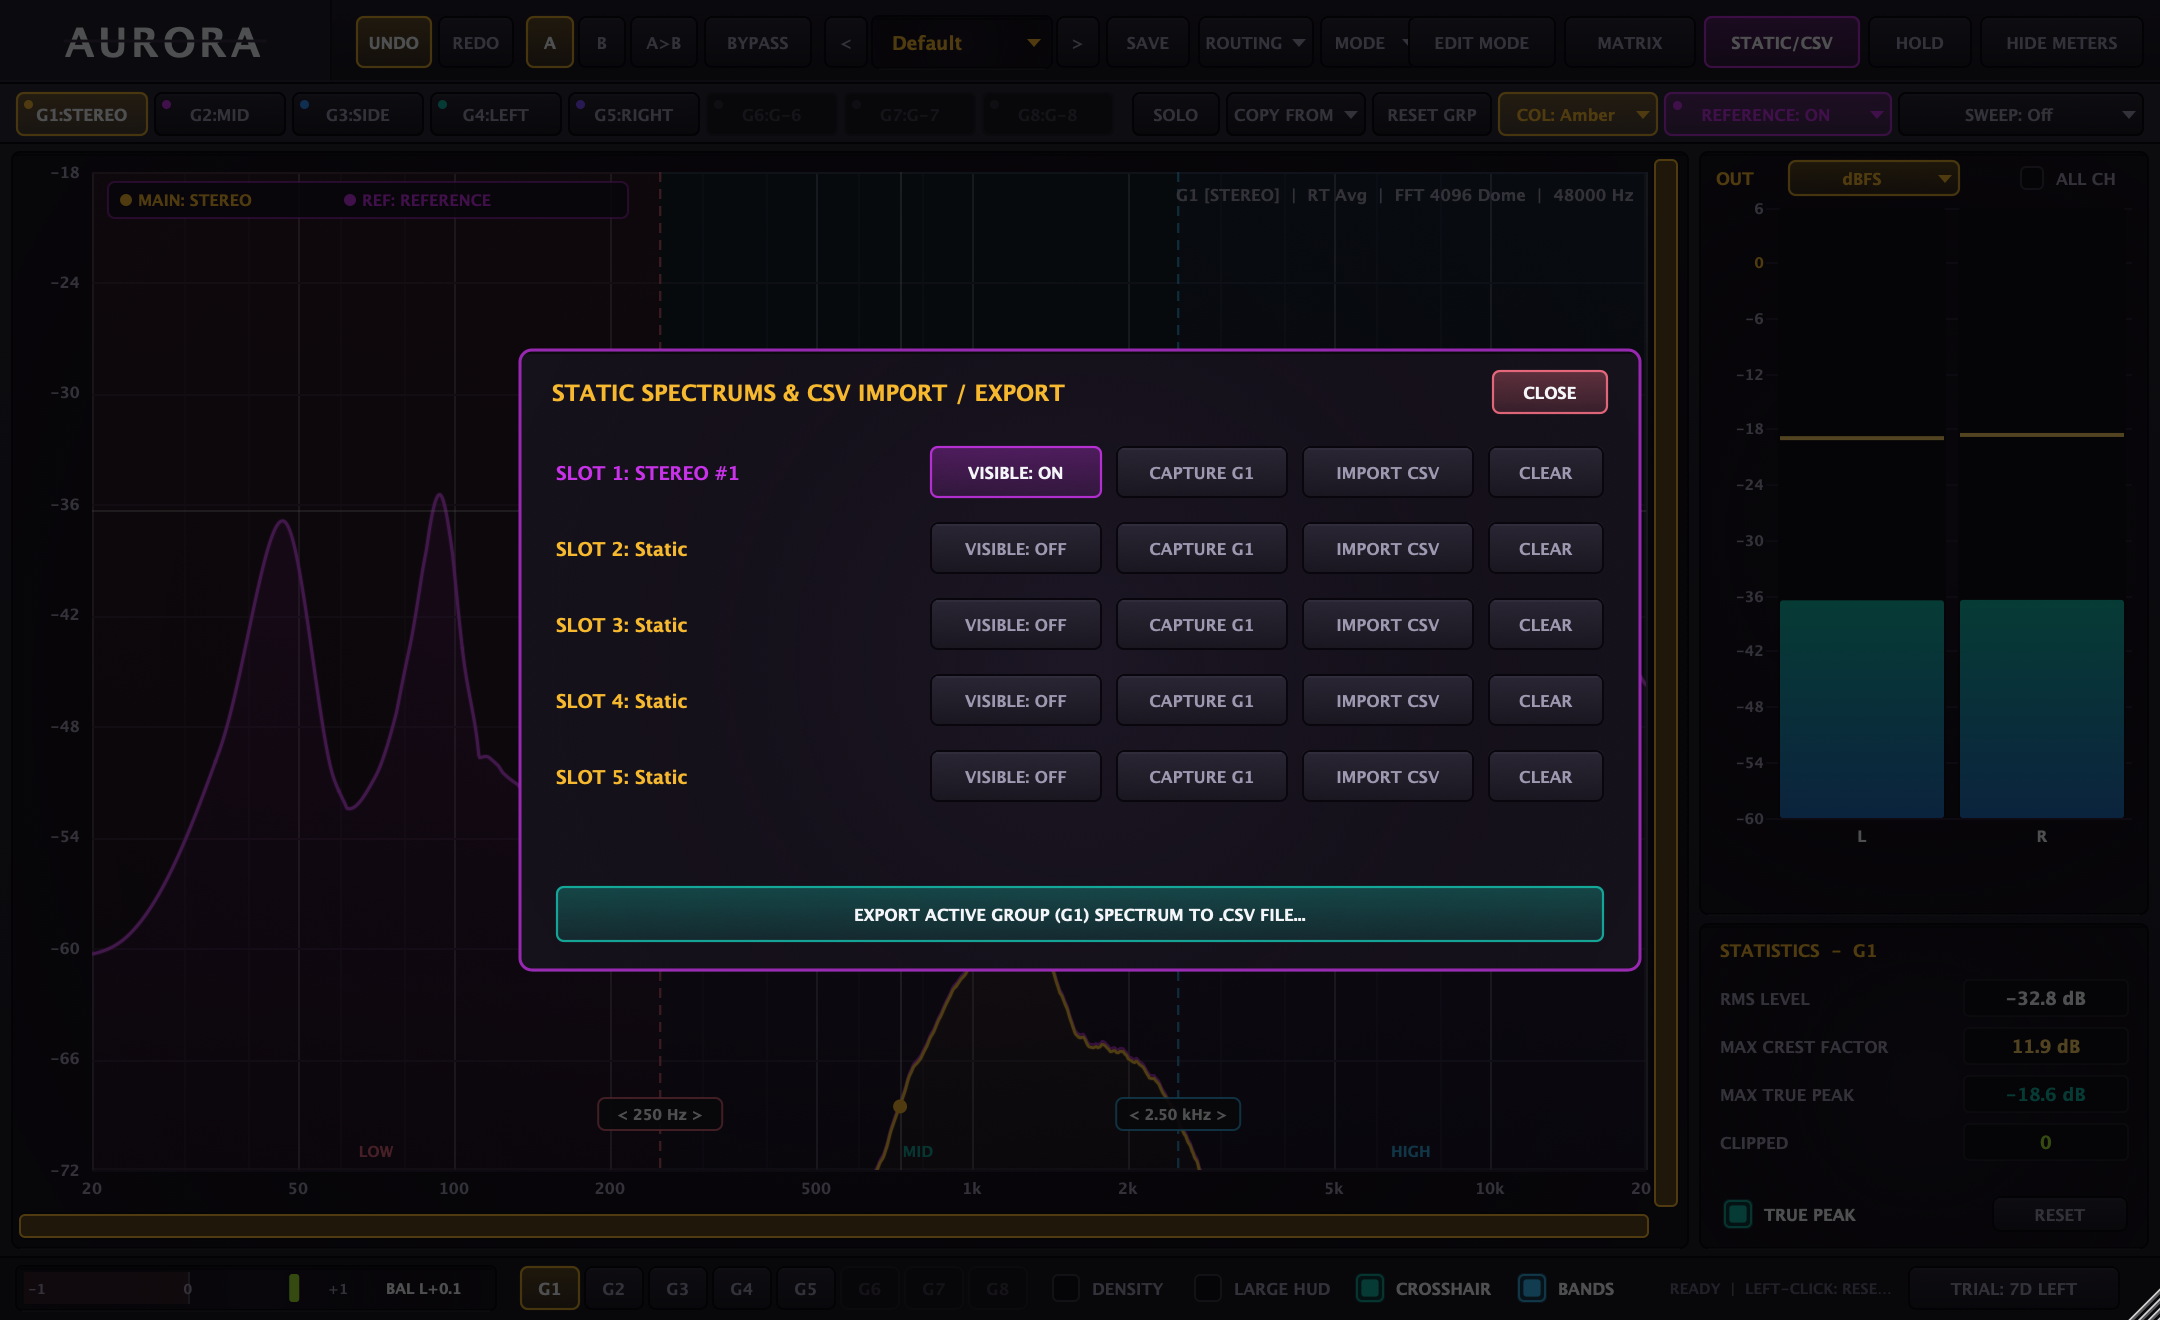Open the REFERENCE: ON dropdown
Screen dimensions: 2160x1320
click(x=1777, y=115)
